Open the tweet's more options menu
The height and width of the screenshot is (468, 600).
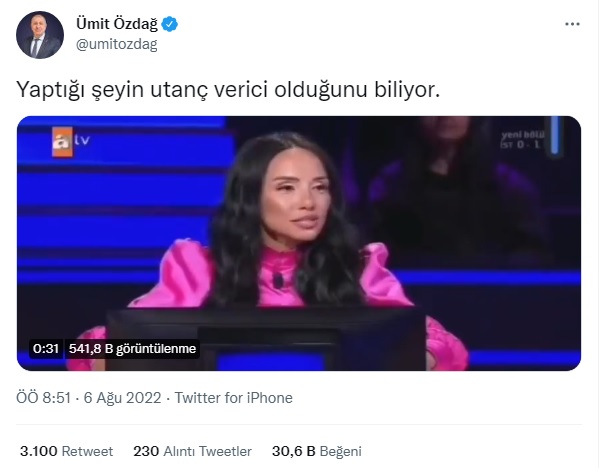572,24
